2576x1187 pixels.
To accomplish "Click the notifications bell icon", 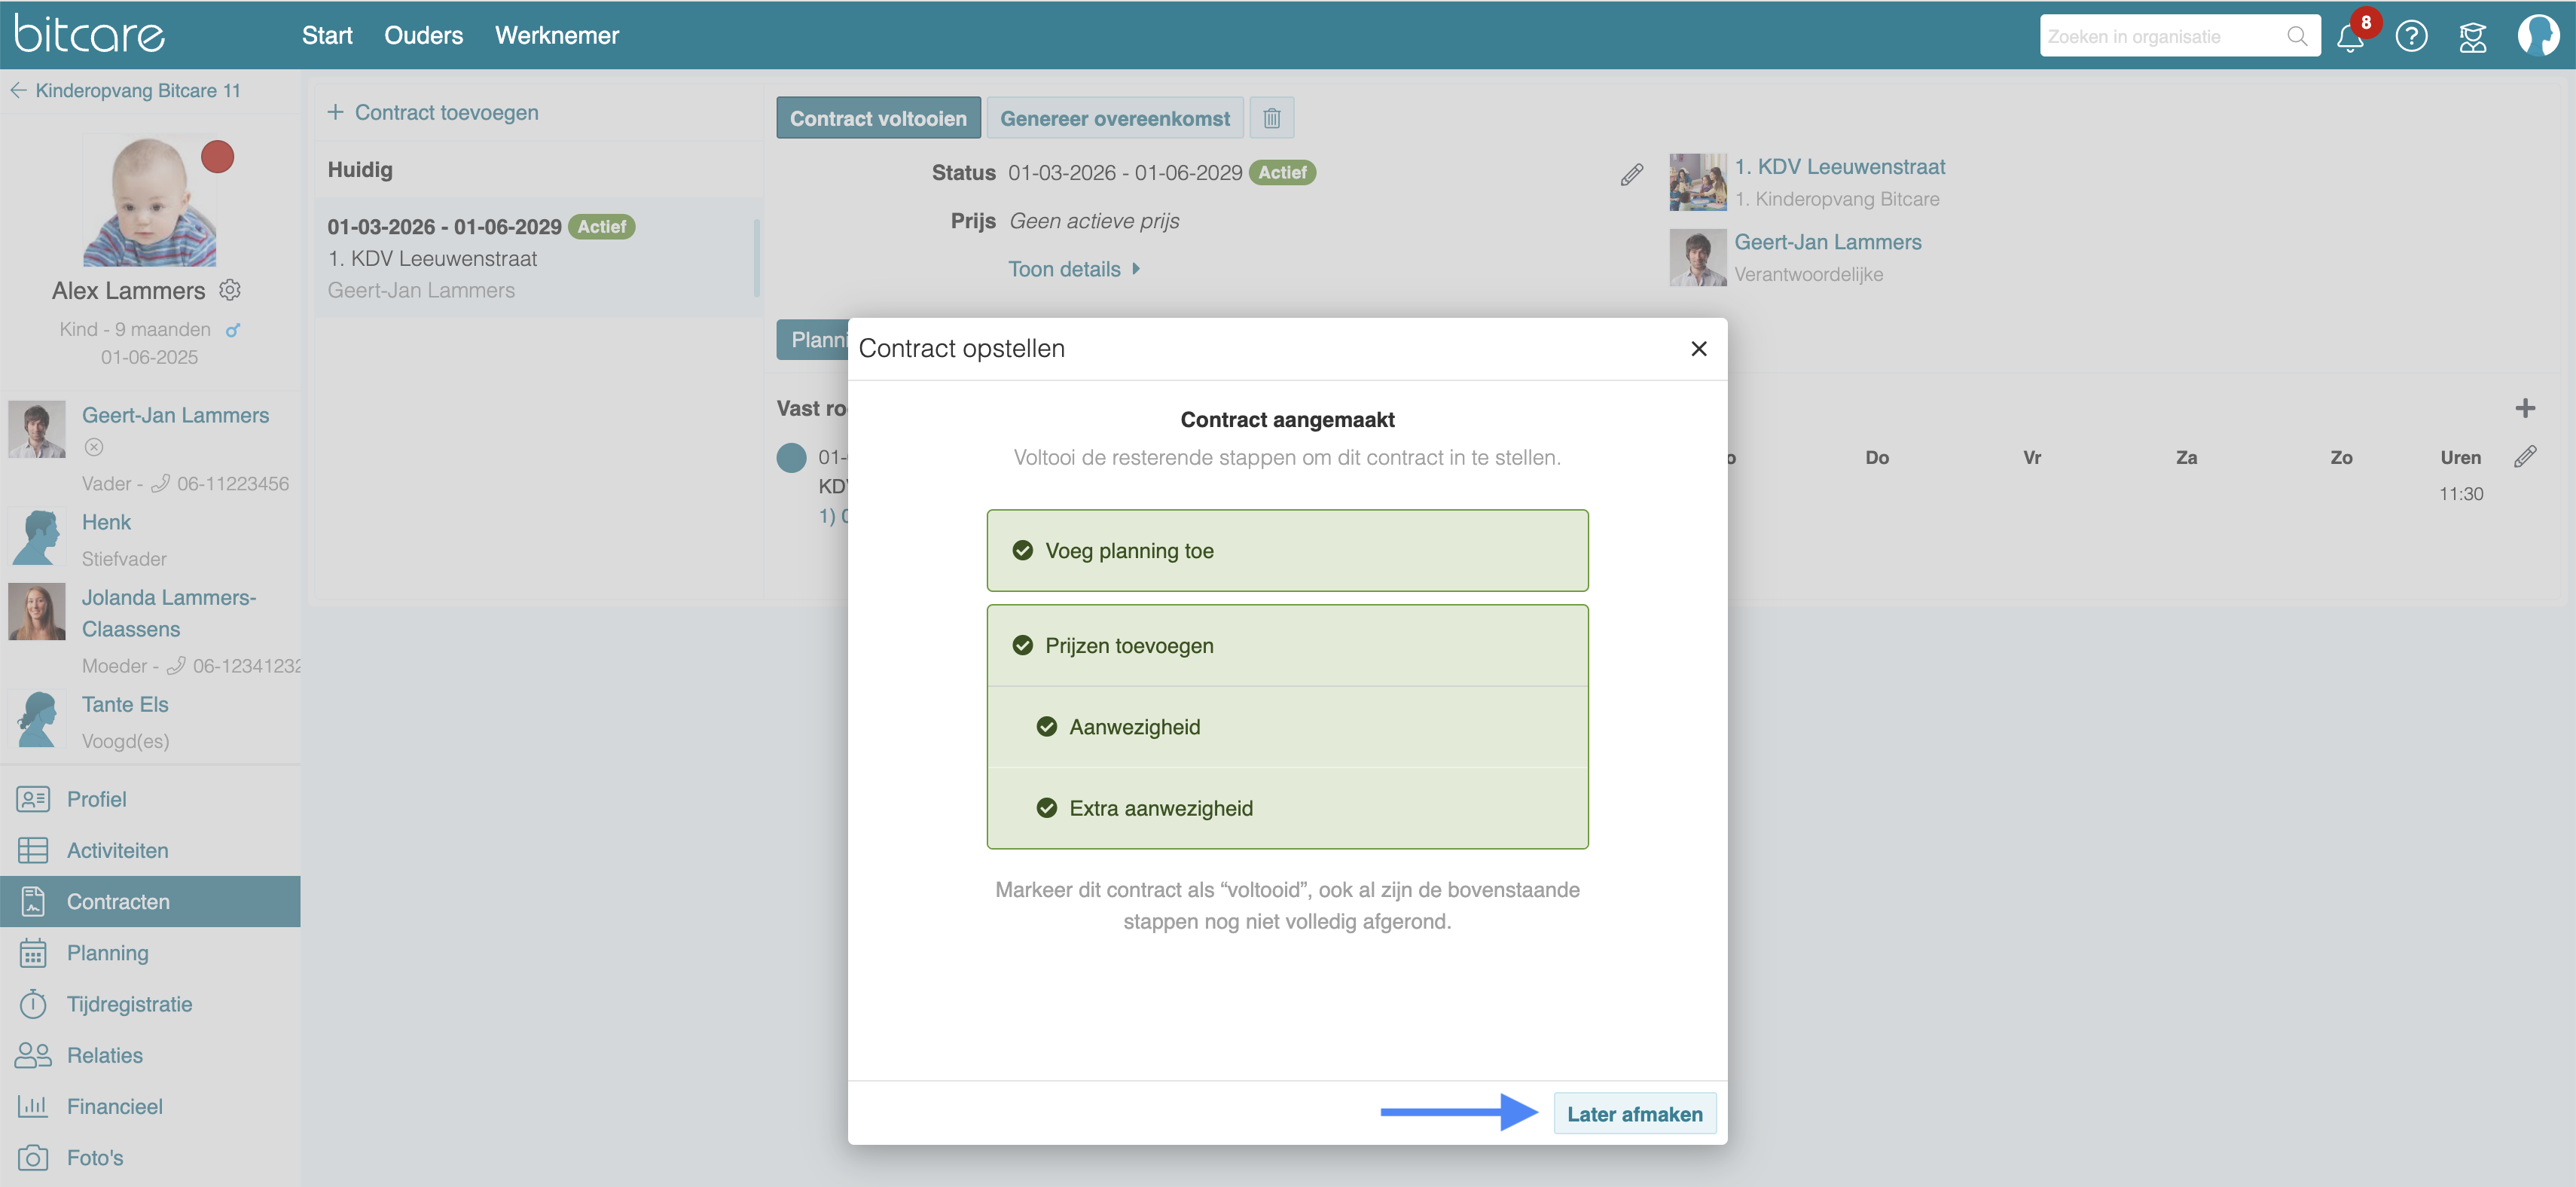I will point(2349,38).
